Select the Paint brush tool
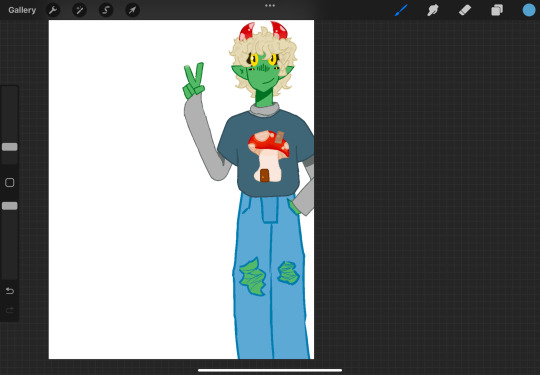Viewport: 540px width, 375px height. 401,10
